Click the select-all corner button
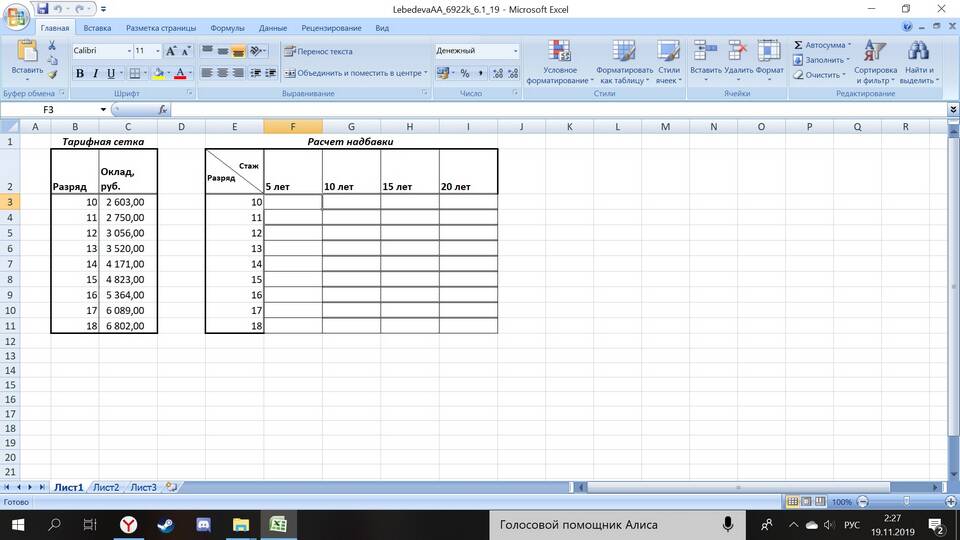The image size is (960, 540). [10, 126]
